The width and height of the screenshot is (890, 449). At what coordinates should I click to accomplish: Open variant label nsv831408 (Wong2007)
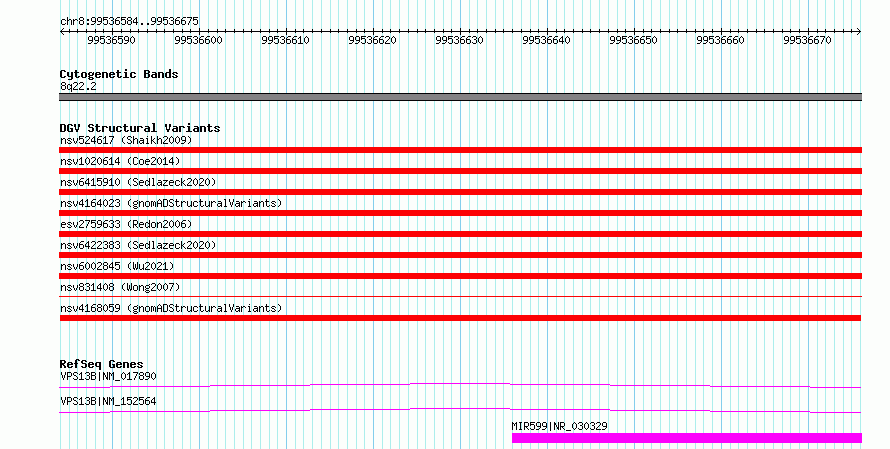pos(120,287)
